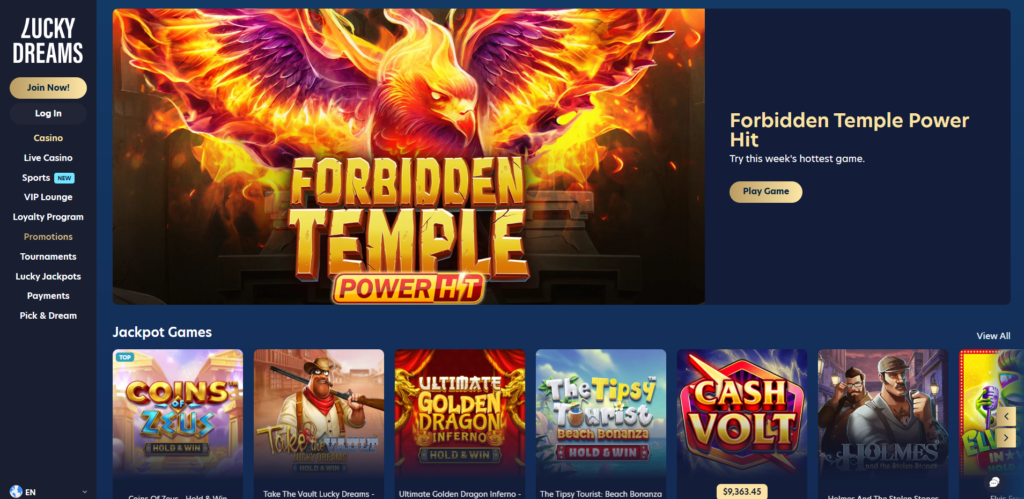Click the Lucky Dreams logo
Screen dimensions: 1024x499
(48, 41)
